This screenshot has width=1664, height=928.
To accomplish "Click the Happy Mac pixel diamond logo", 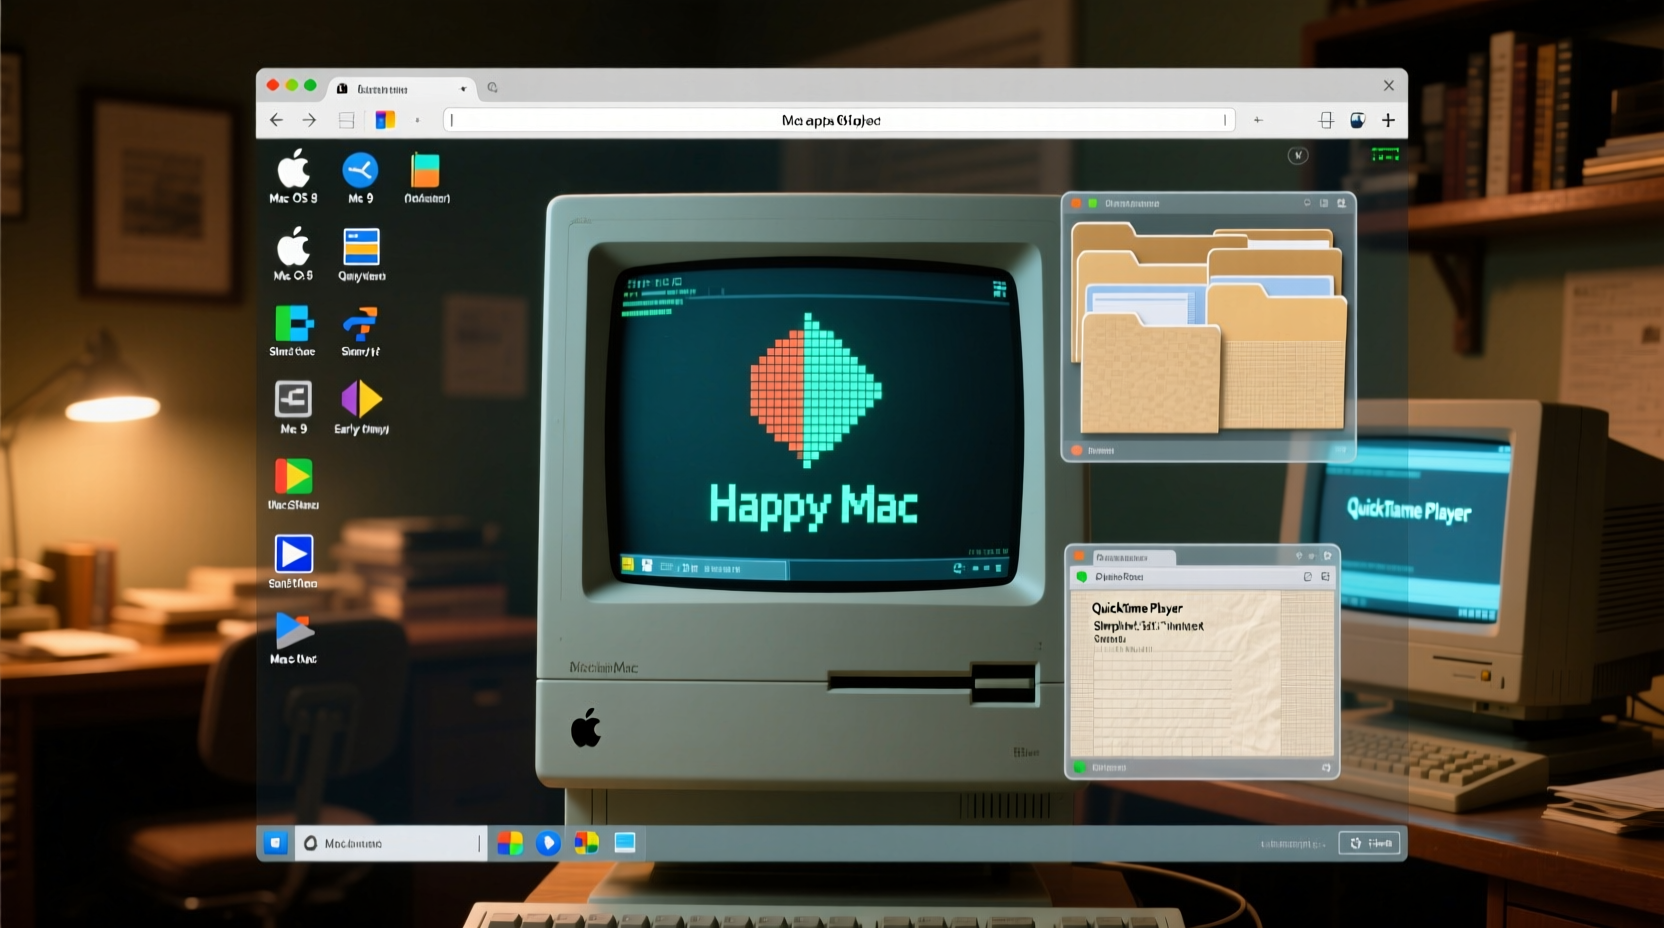I will (x=815, y=390).
